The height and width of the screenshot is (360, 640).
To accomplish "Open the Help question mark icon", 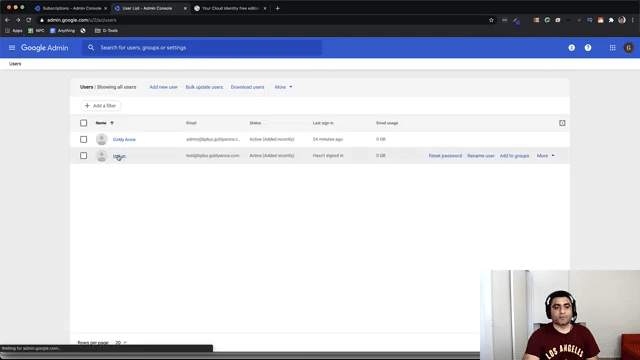I will click(588, 48).
